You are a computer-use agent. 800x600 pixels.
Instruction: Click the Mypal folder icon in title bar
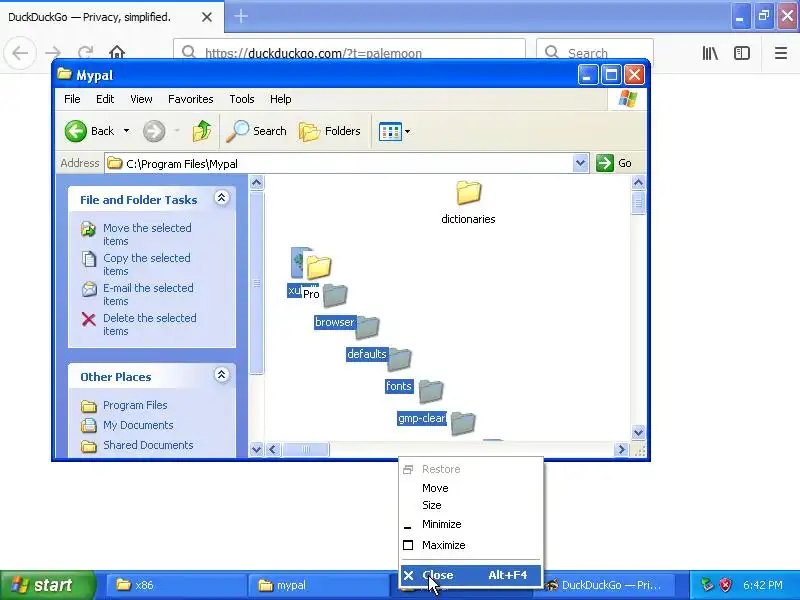pos(64,74)
